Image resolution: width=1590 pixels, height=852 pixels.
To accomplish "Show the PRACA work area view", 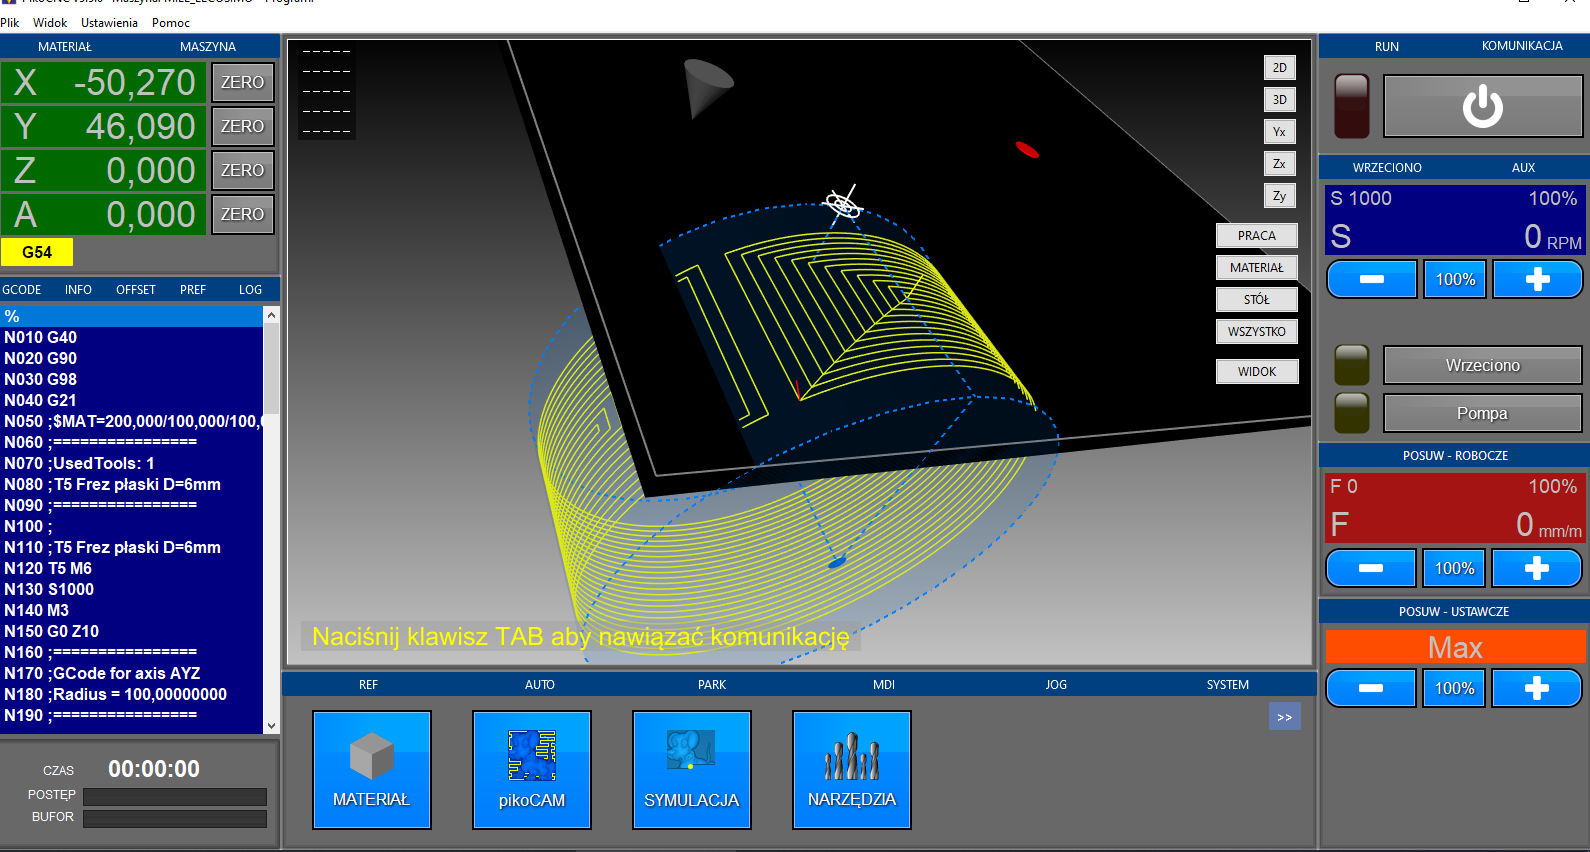I will click(x=1257, y=236).
